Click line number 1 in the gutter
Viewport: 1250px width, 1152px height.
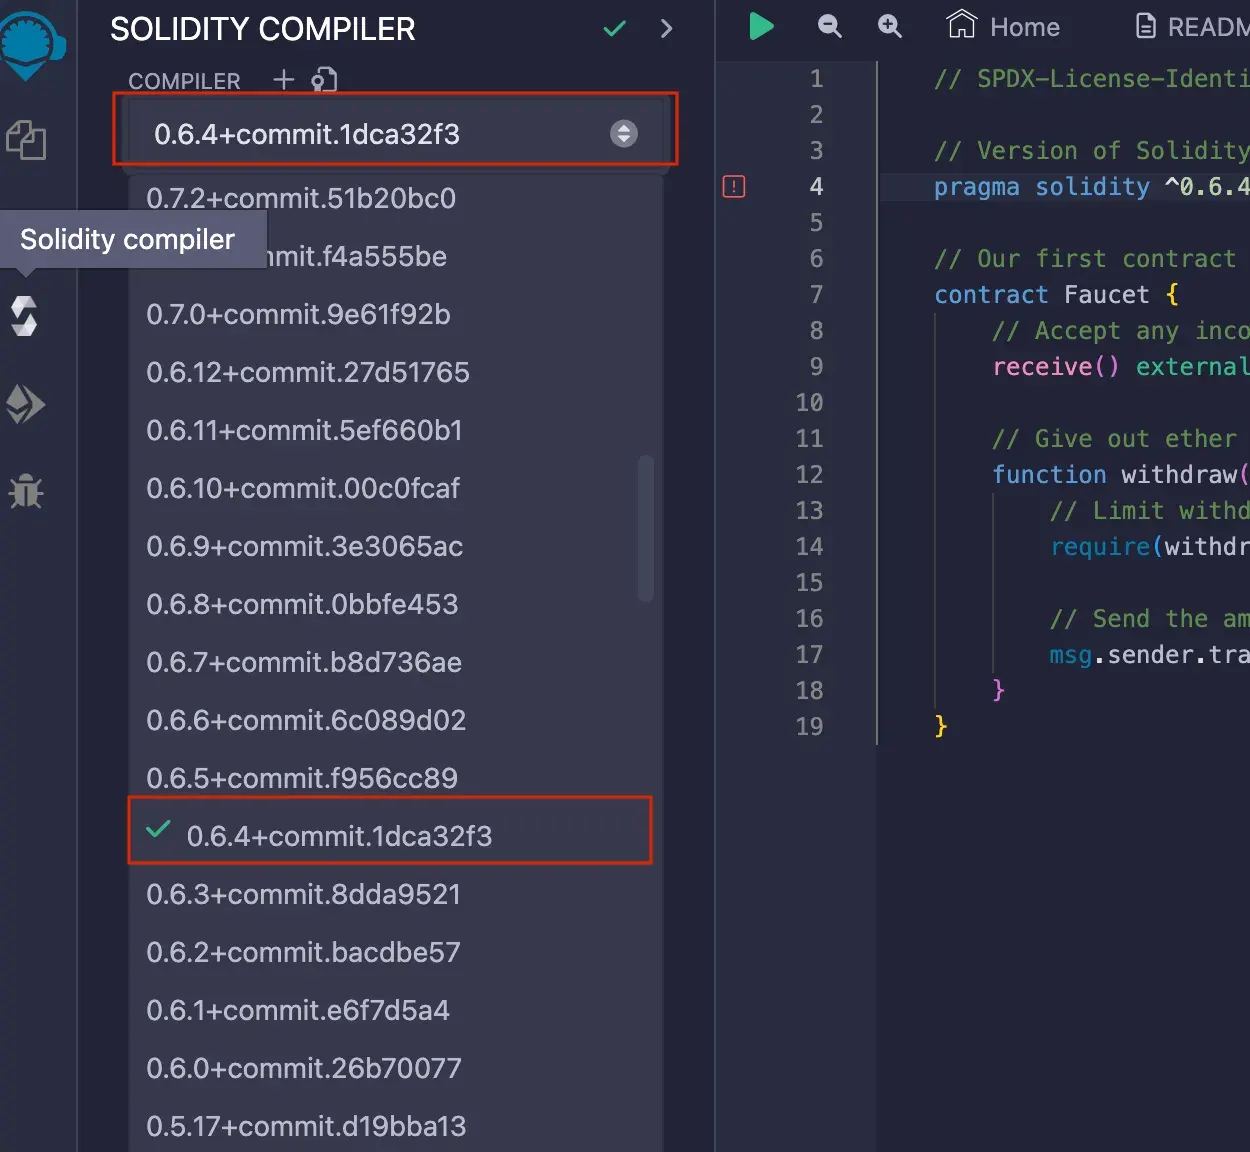click(816, 78)
